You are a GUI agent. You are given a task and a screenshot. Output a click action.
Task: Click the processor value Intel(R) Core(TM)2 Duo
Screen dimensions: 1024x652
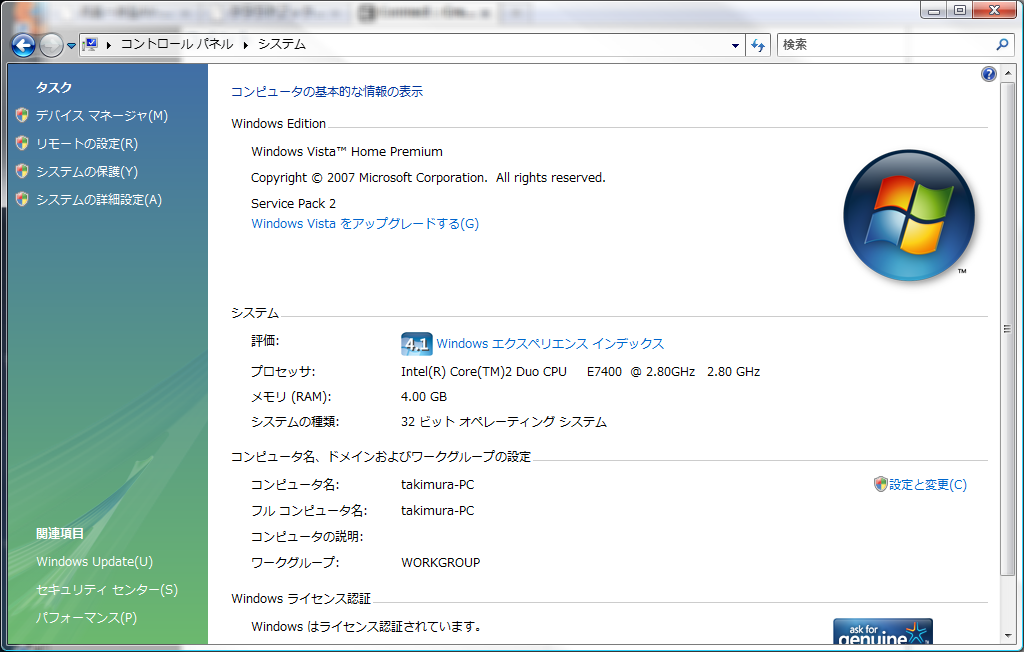tap(580, 372)
